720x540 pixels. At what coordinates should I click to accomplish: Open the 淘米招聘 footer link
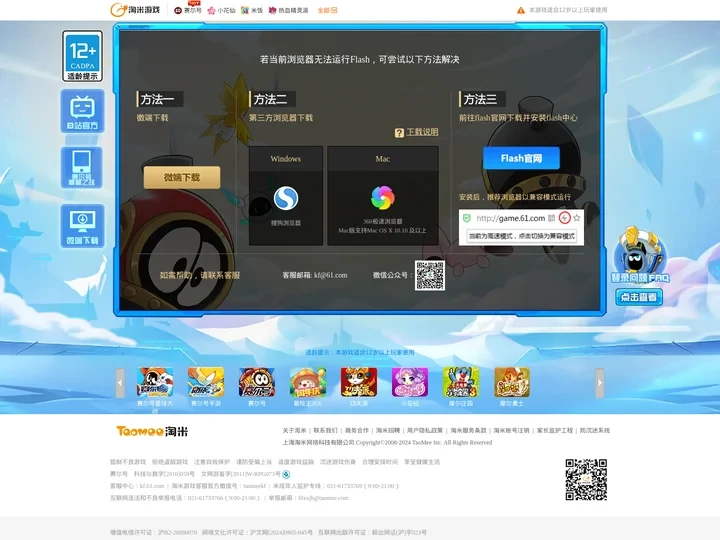388,430
